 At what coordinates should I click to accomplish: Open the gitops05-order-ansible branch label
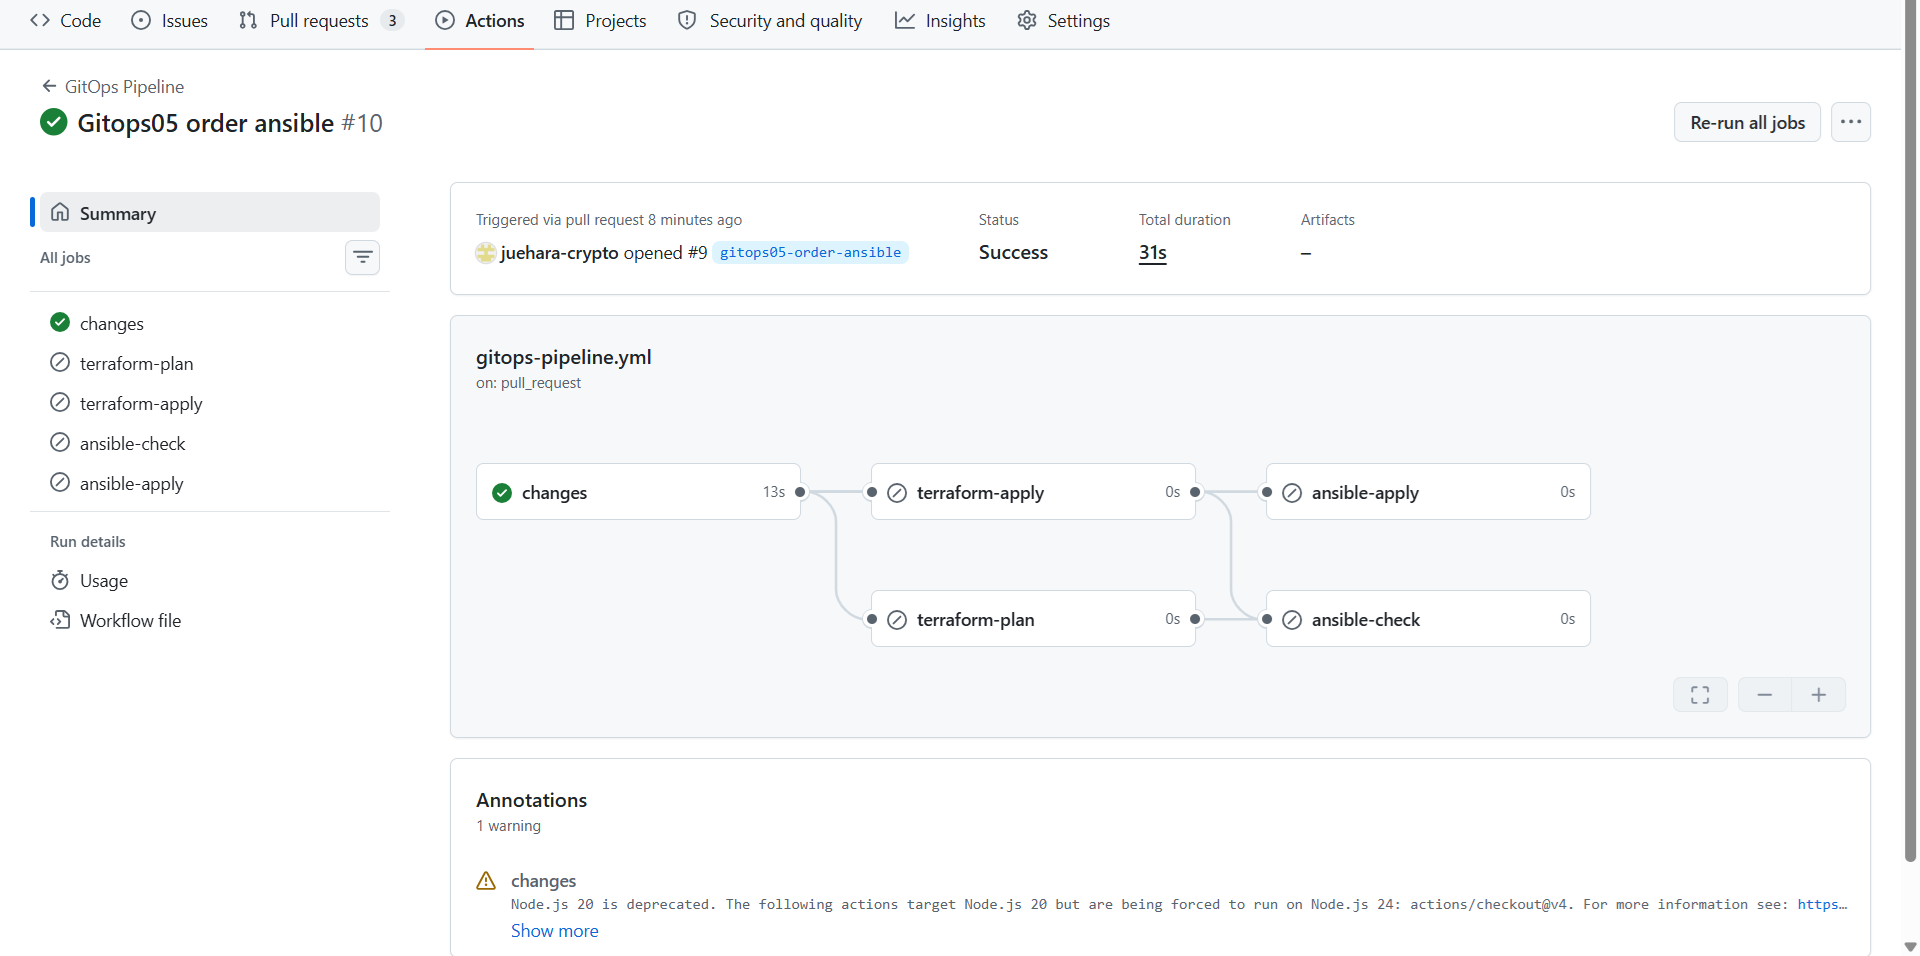pos(810,252)
